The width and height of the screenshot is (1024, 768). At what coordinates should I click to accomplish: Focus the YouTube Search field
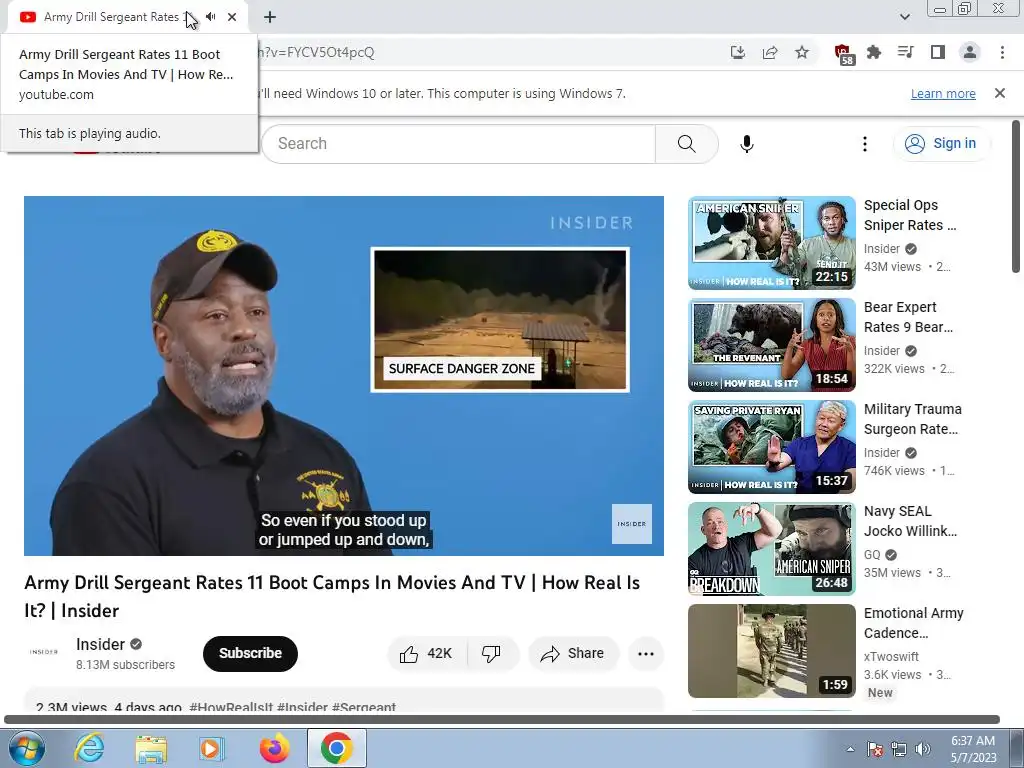[x=458, y=144]
